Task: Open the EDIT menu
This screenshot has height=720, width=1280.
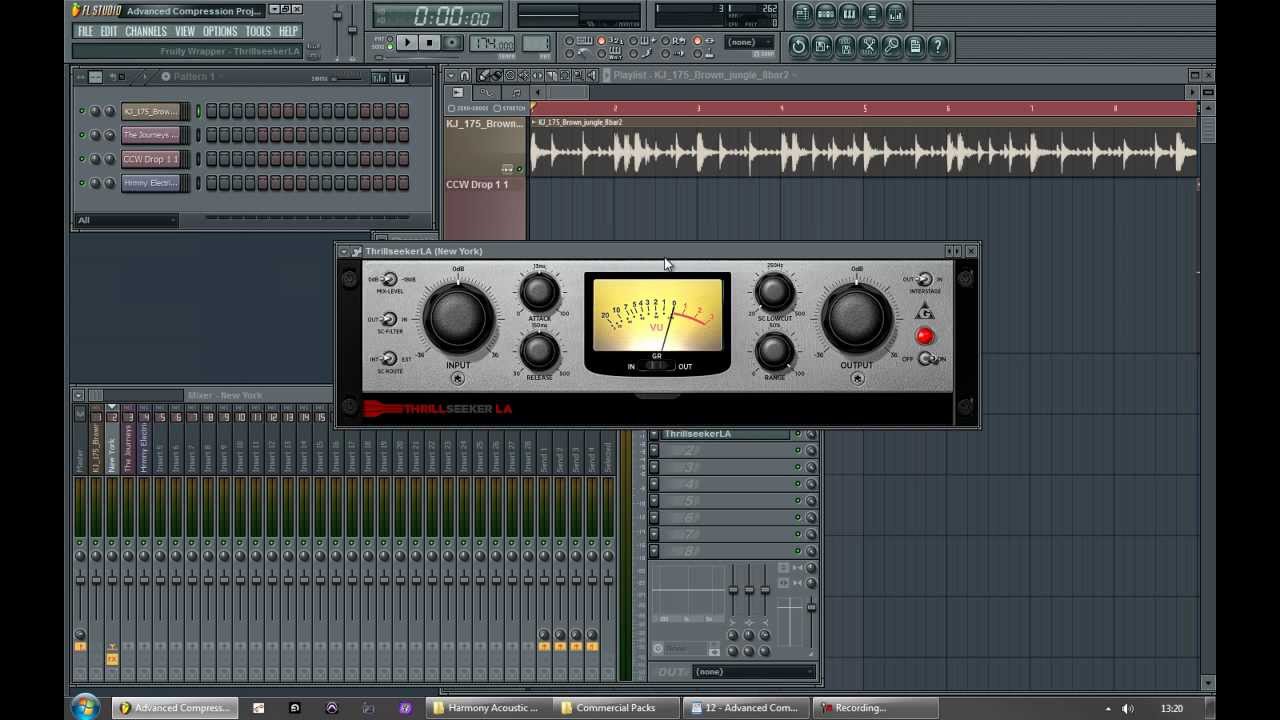Action: tap(109, 31)
